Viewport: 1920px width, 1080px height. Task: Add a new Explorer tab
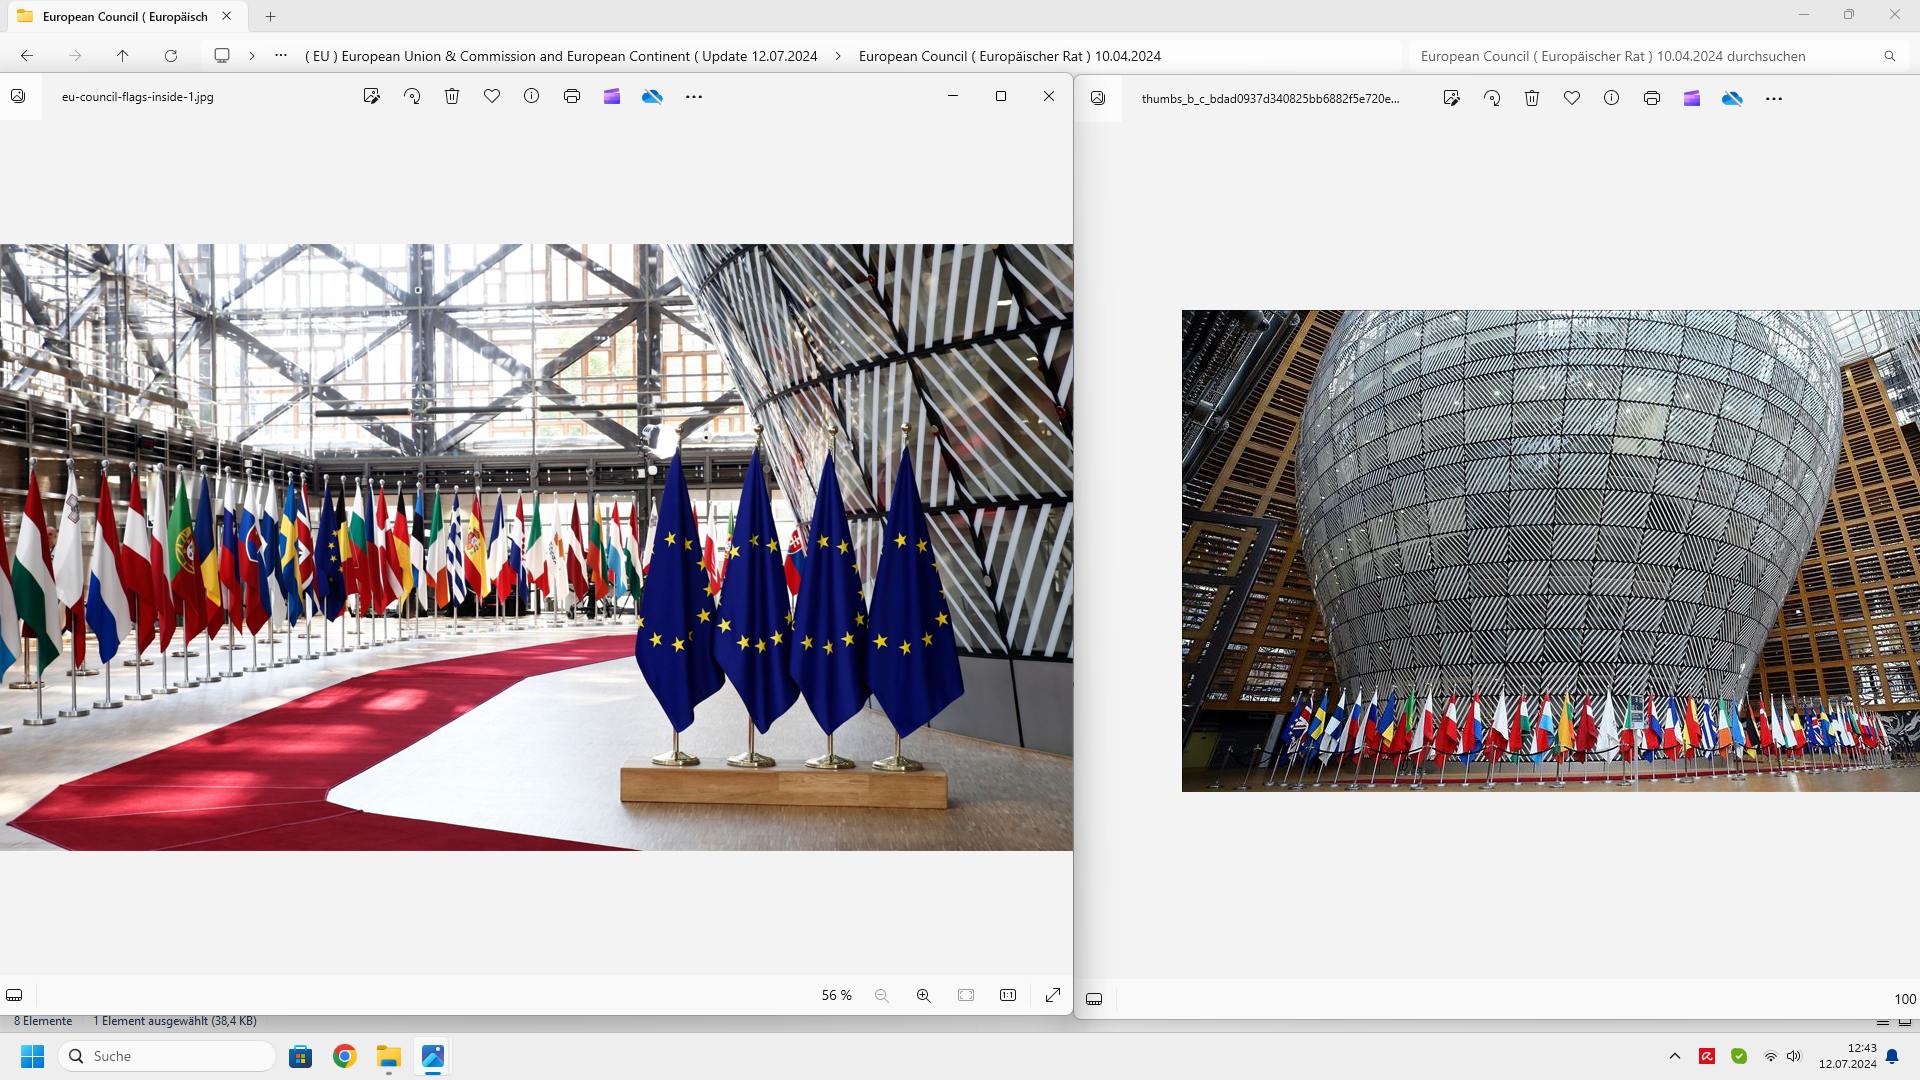pos(271,16)
